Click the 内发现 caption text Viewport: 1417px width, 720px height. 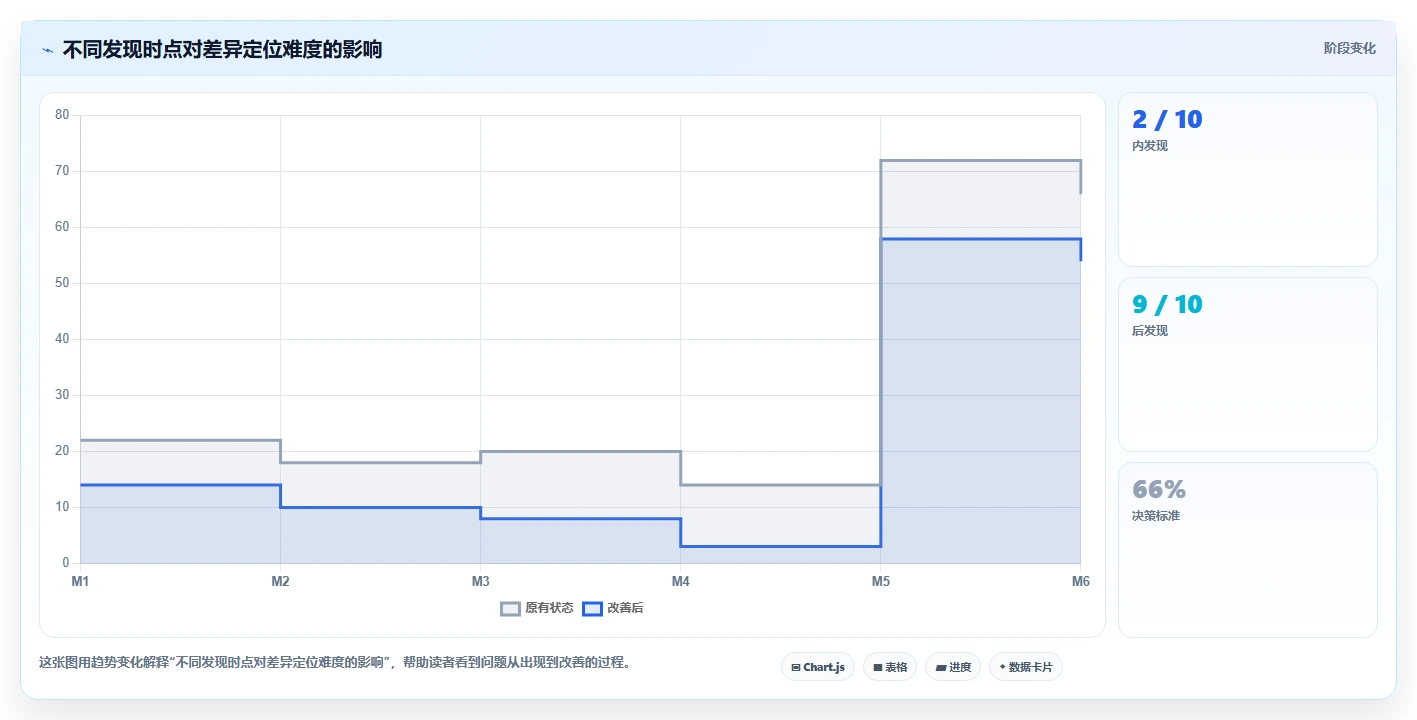coord(1150,146)
